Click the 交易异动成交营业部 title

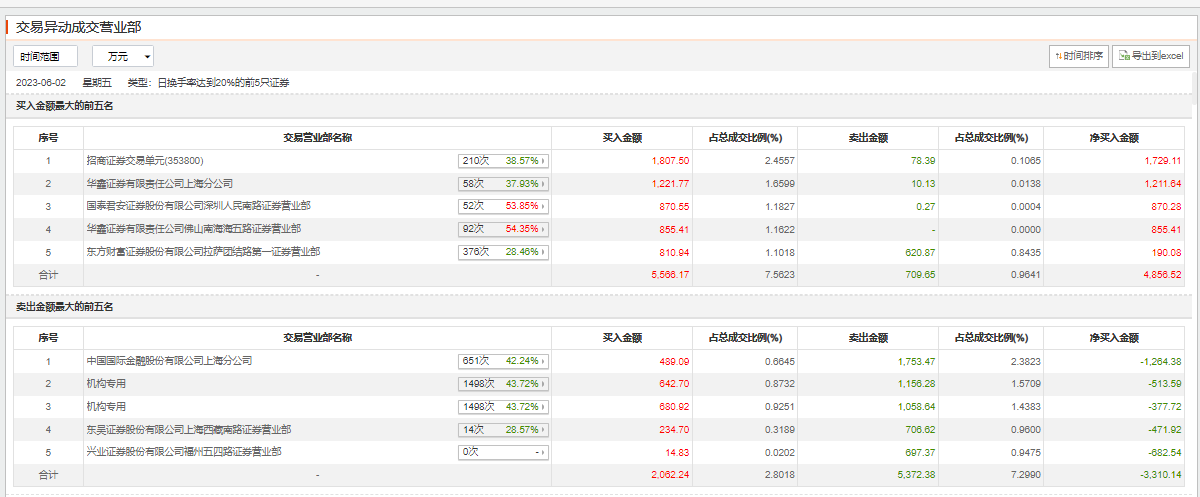coord(79,27)
